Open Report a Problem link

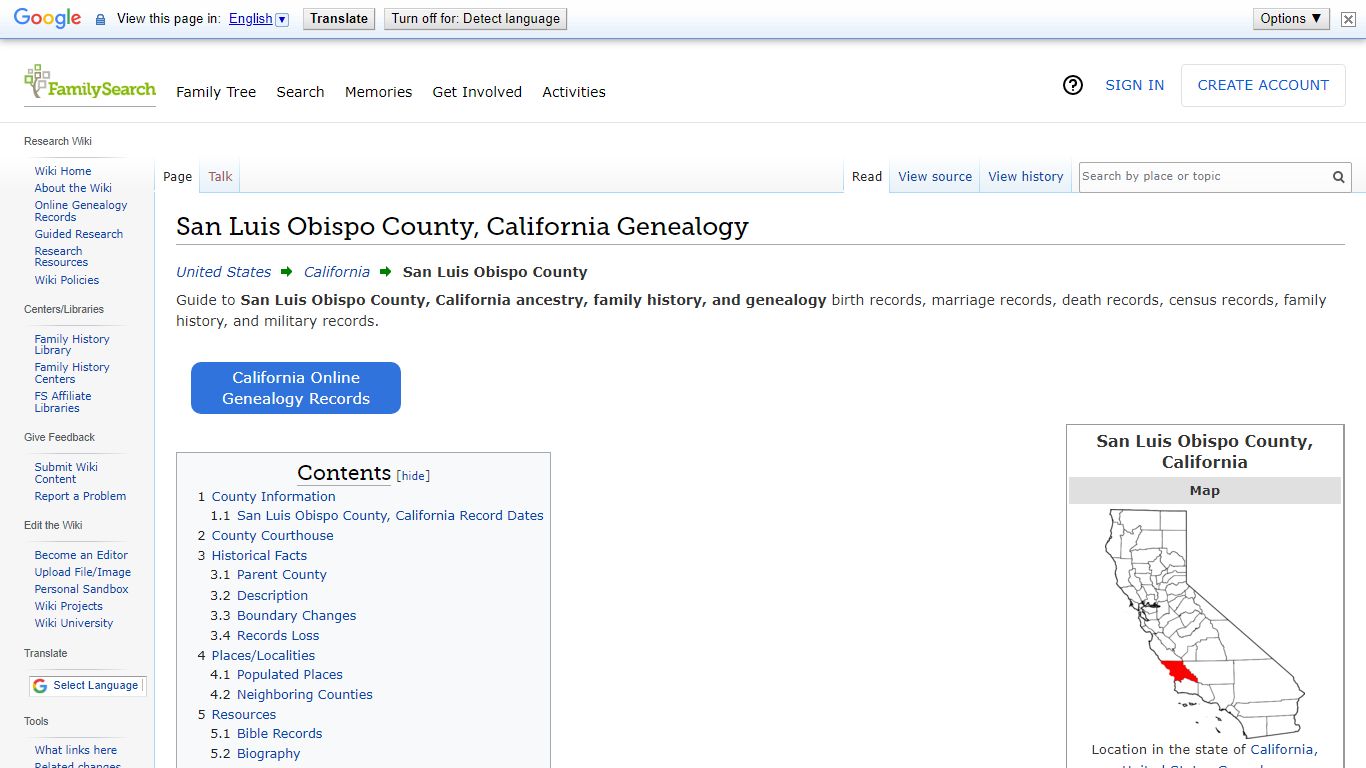(x=80, y=496)
